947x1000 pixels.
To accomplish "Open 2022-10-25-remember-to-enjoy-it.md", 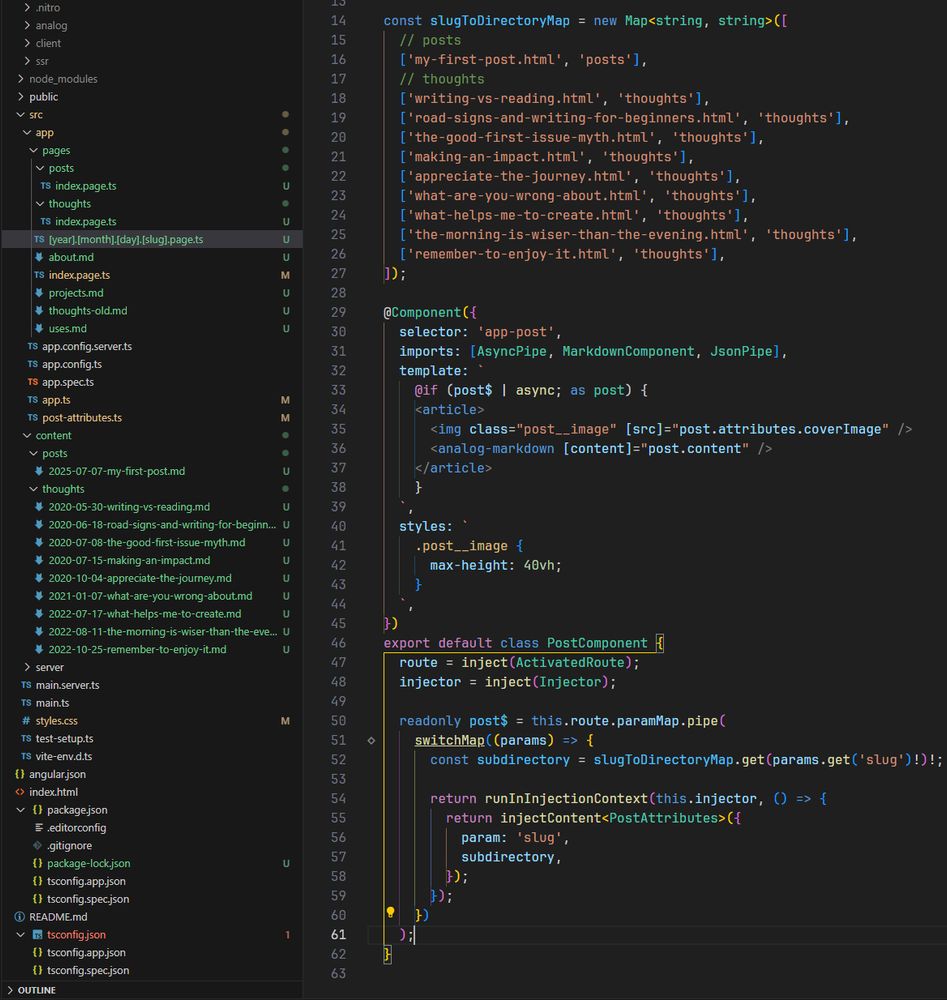I will click(x=137, y=650).
